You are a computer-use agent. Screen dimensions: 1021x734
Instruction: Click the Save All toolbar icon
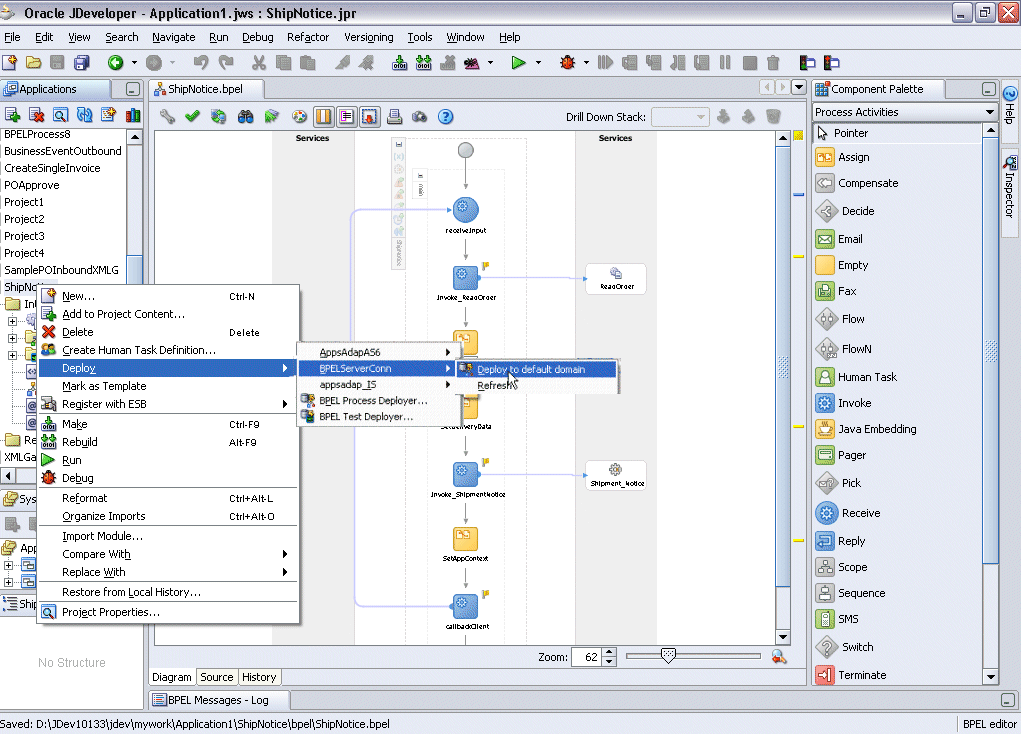pos(81,63)
